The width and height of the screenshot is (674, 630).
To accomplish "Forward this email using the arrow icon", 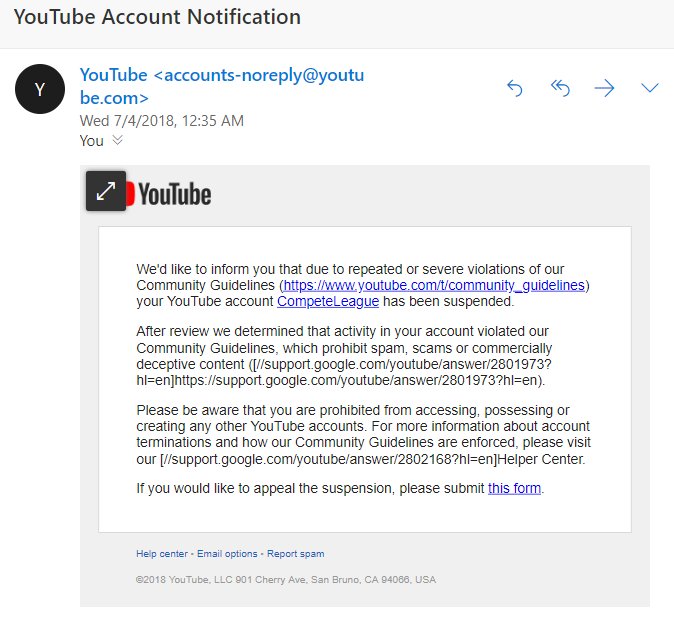I will click(604, 88).
